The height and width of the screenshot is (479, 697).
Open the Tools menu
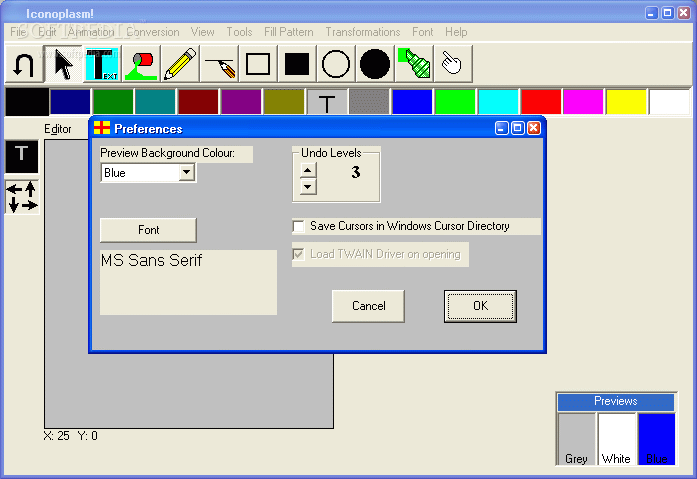tap(239, 32)
